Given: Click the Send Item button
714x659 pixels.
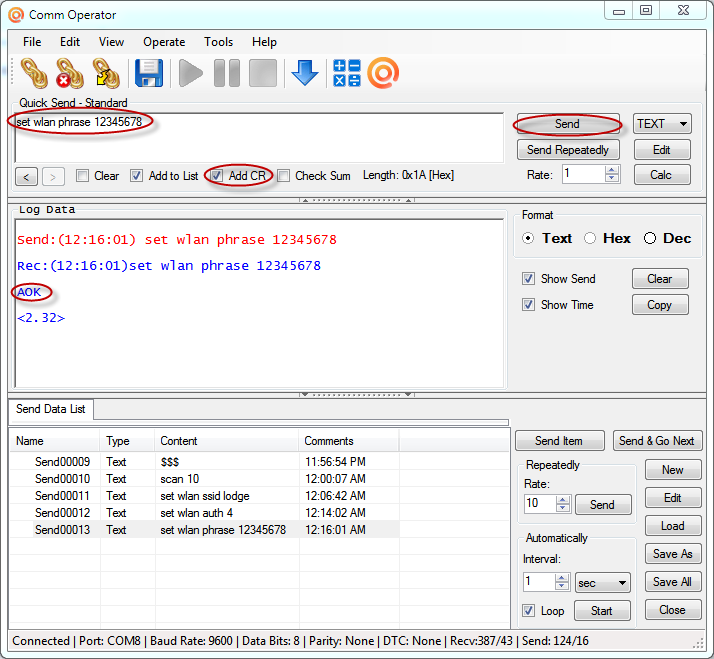Looking at the screenshot, I should click(559, 441).
